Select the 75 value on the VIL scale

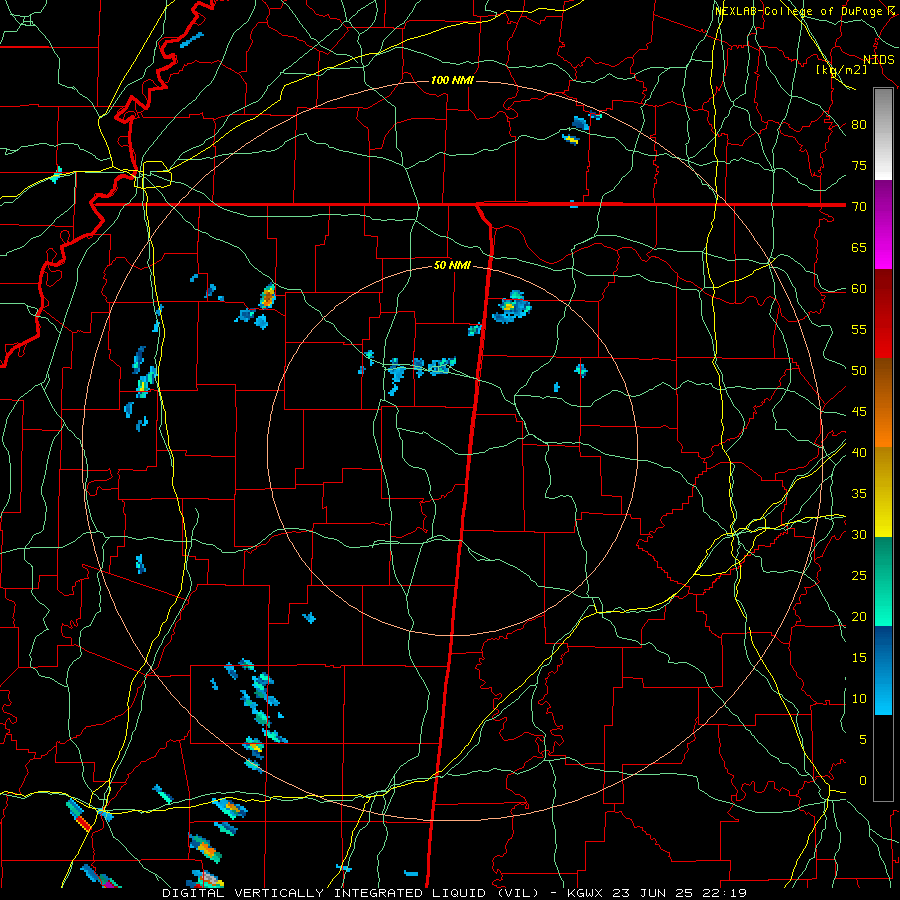click(x=859, y=165)
